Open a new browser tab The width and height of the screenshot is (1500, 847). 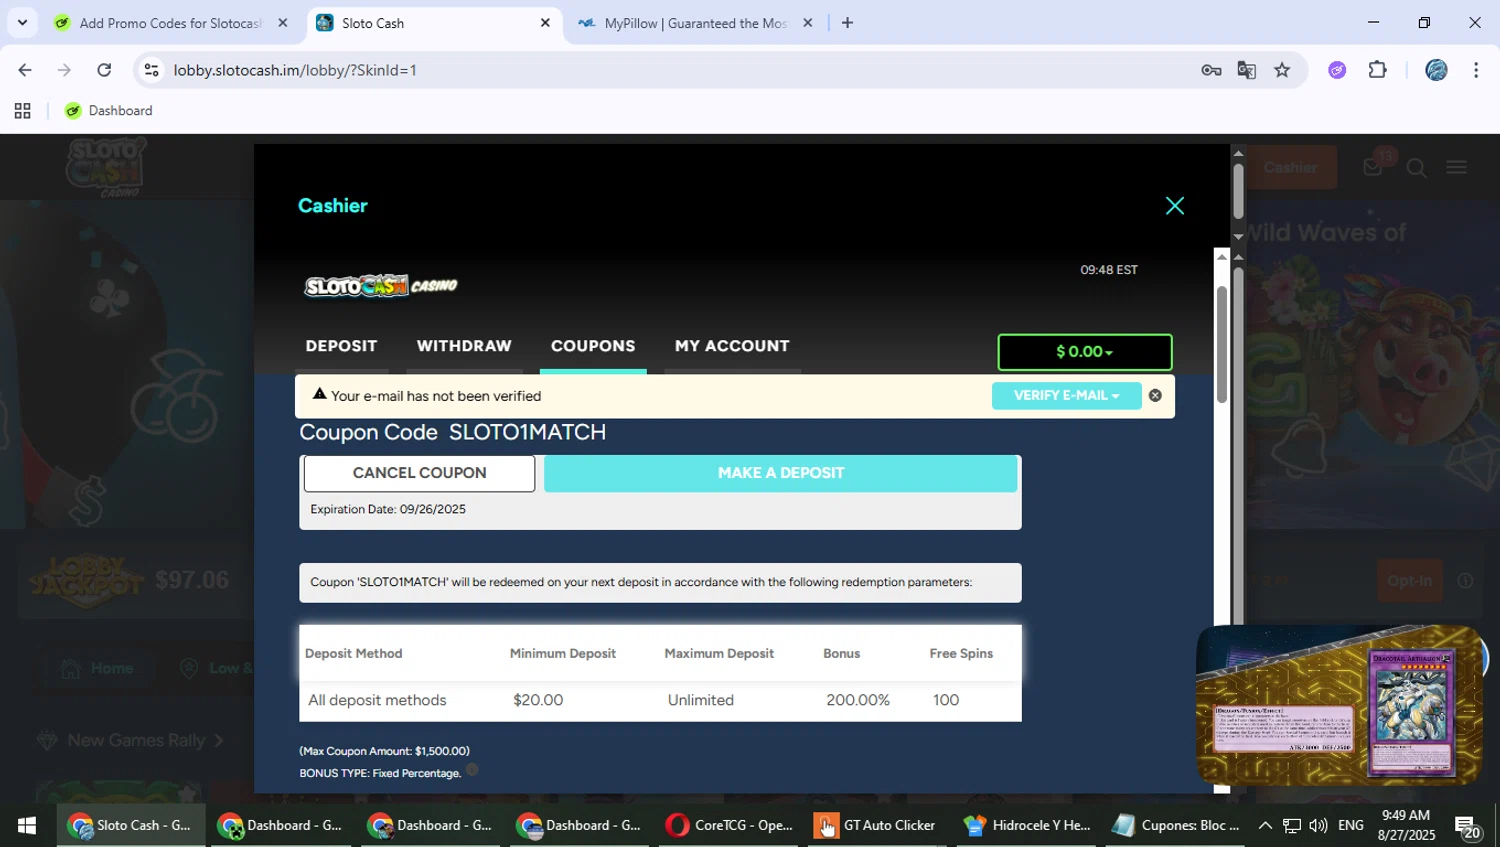pyautogui.click(x=847, y=23)
